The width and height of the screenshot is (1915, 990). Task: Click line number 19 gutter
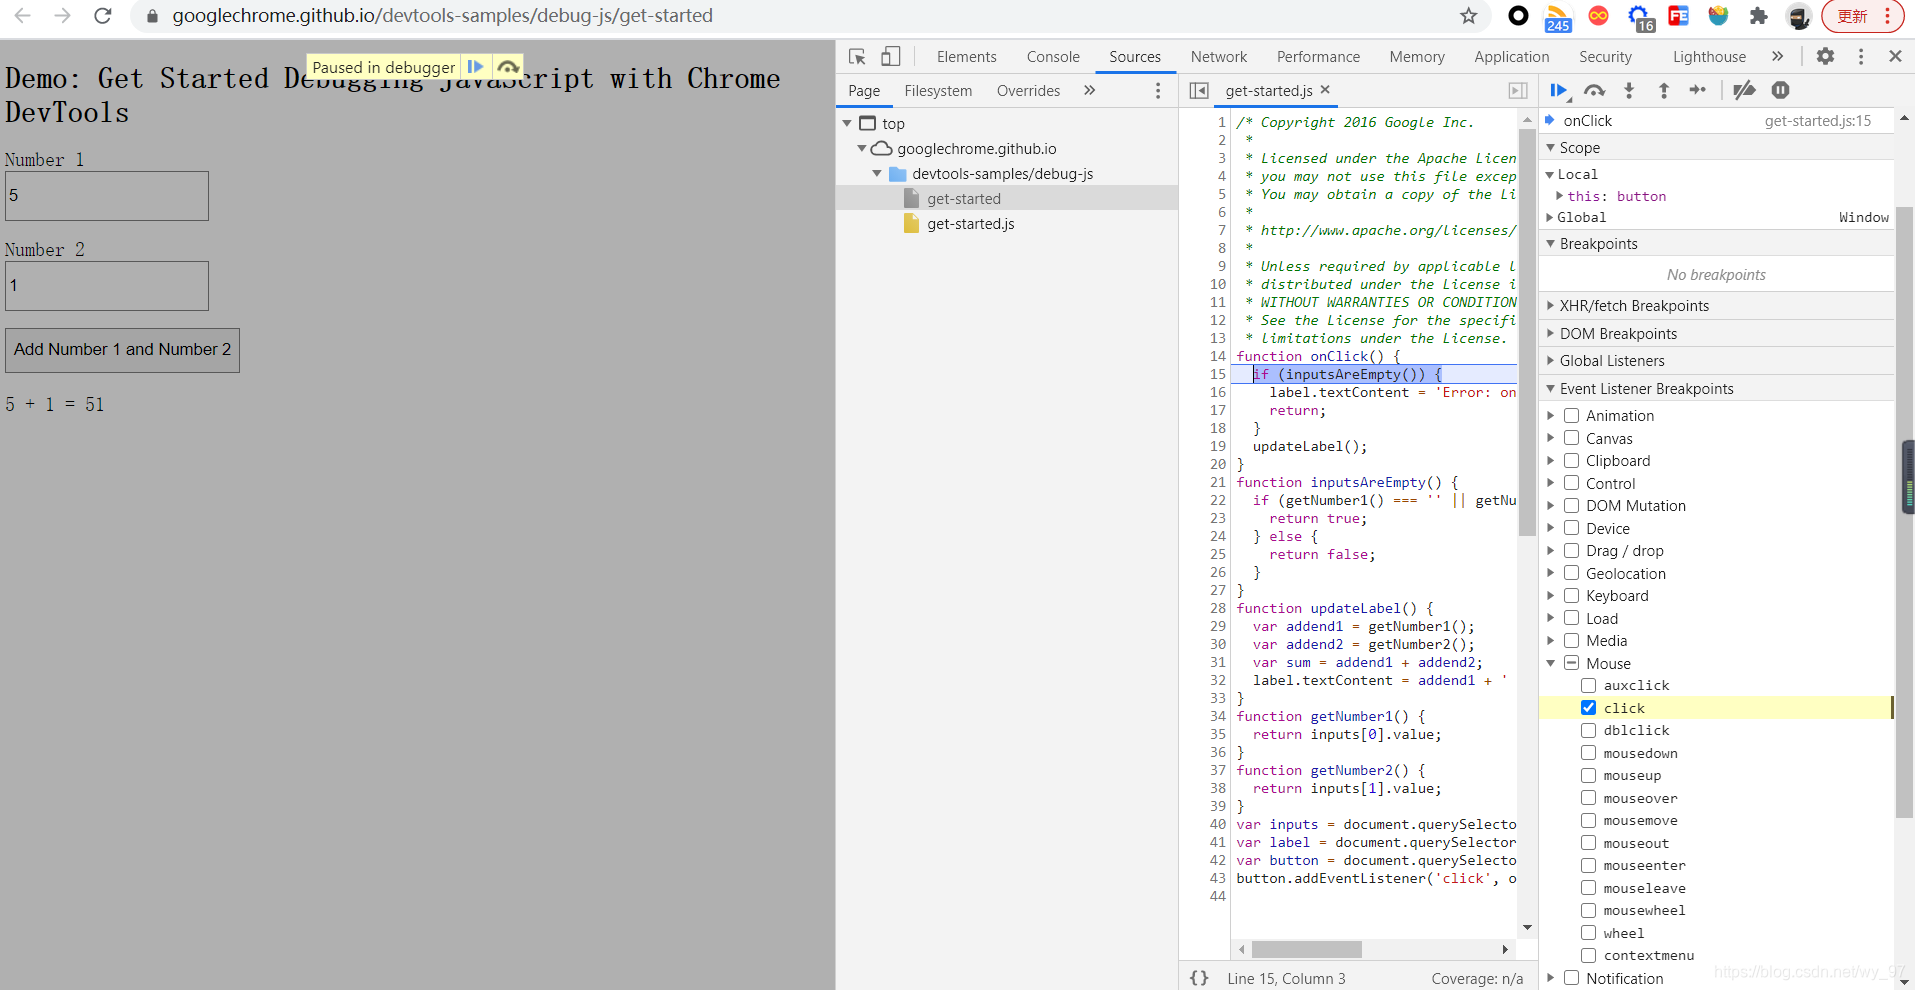1217,446
